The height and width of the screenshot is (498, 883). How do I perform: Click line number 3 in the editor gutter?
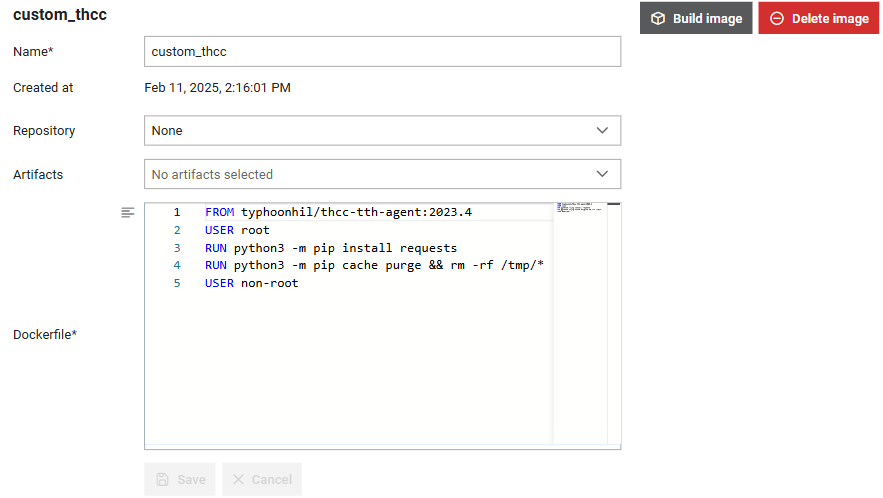(177, 248)
